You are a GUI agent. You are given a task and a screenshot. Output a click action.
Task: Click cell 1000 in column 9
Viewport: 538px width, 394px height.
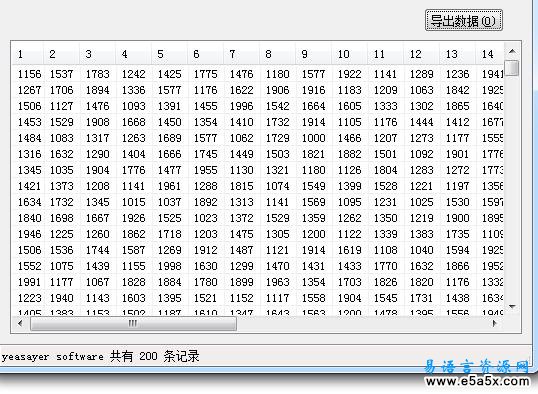(314, 138)
